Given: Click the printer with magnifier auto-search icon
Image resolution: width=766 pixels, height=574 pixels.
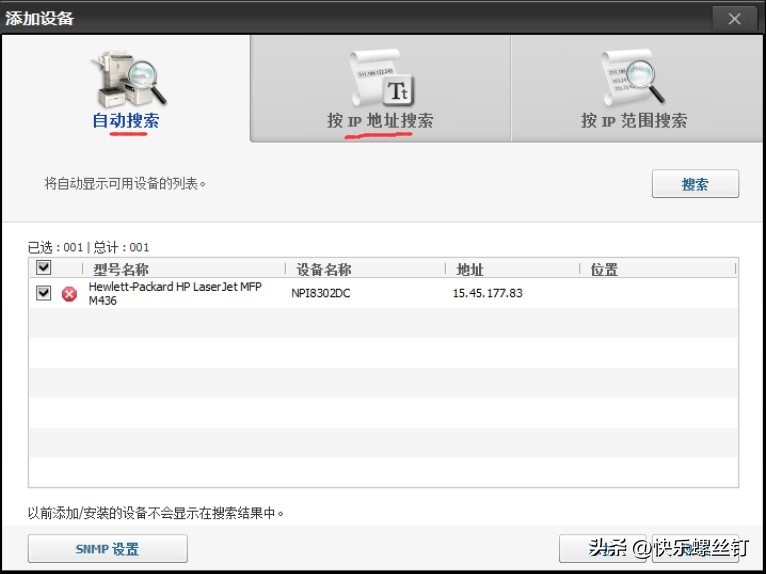Looking at the screenshot, I should (x=129, y=79).
